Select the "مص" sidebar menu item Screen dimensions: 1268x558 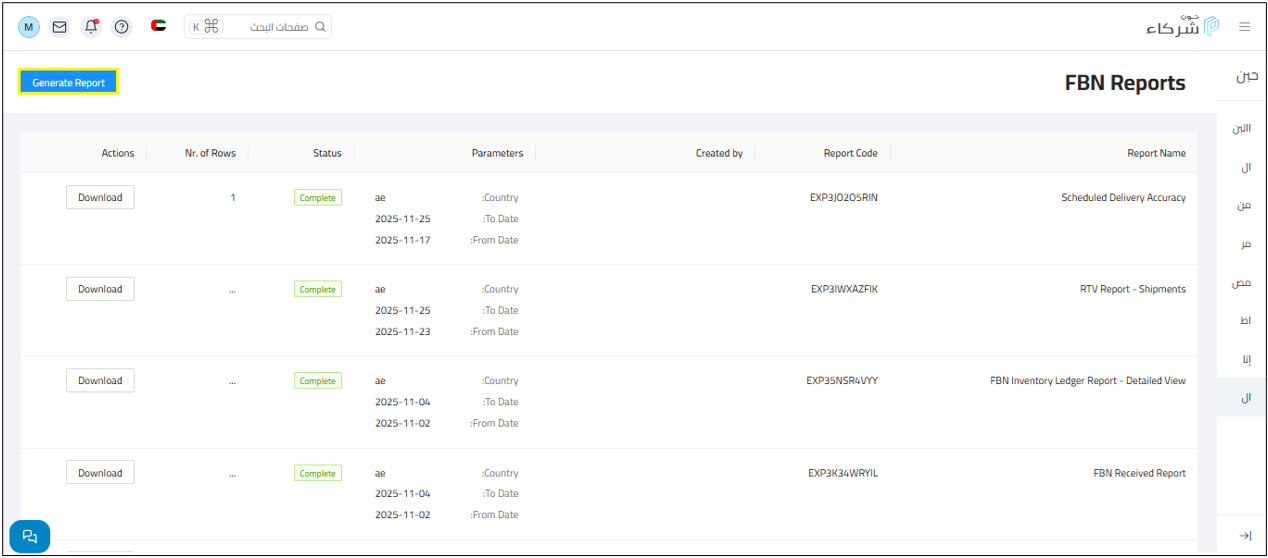pos(1242,283)
